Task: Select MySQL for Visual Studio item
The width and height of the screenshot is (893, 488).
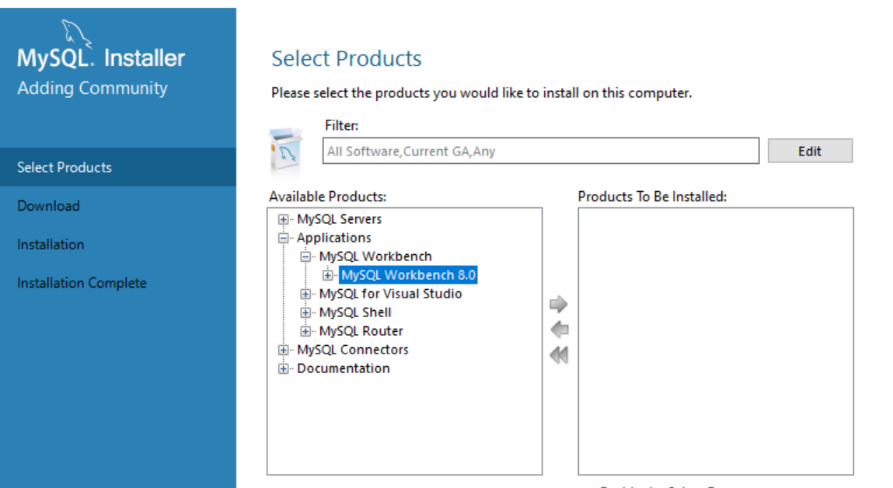Action: pos(390,294)
